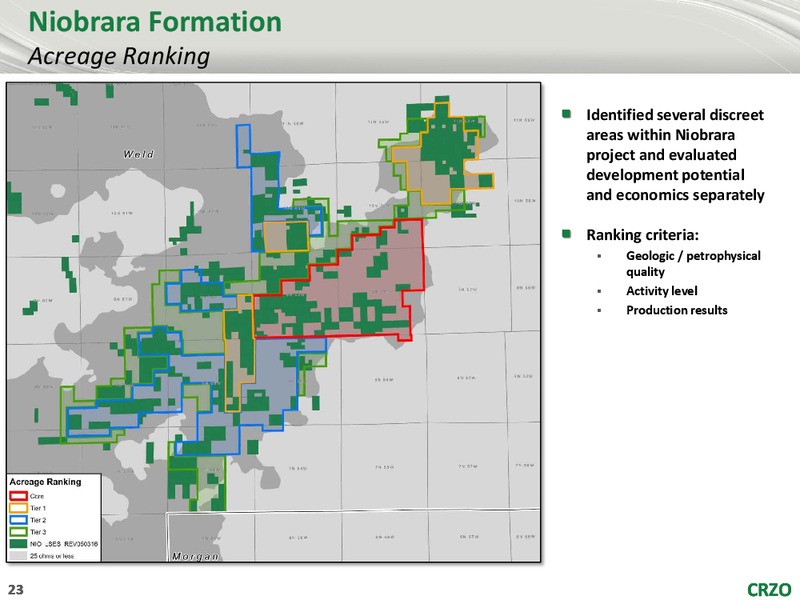The width and height of the screenshot is (800, 600).
Task: Click the 'Weld' county label on map
Action: 138,154
